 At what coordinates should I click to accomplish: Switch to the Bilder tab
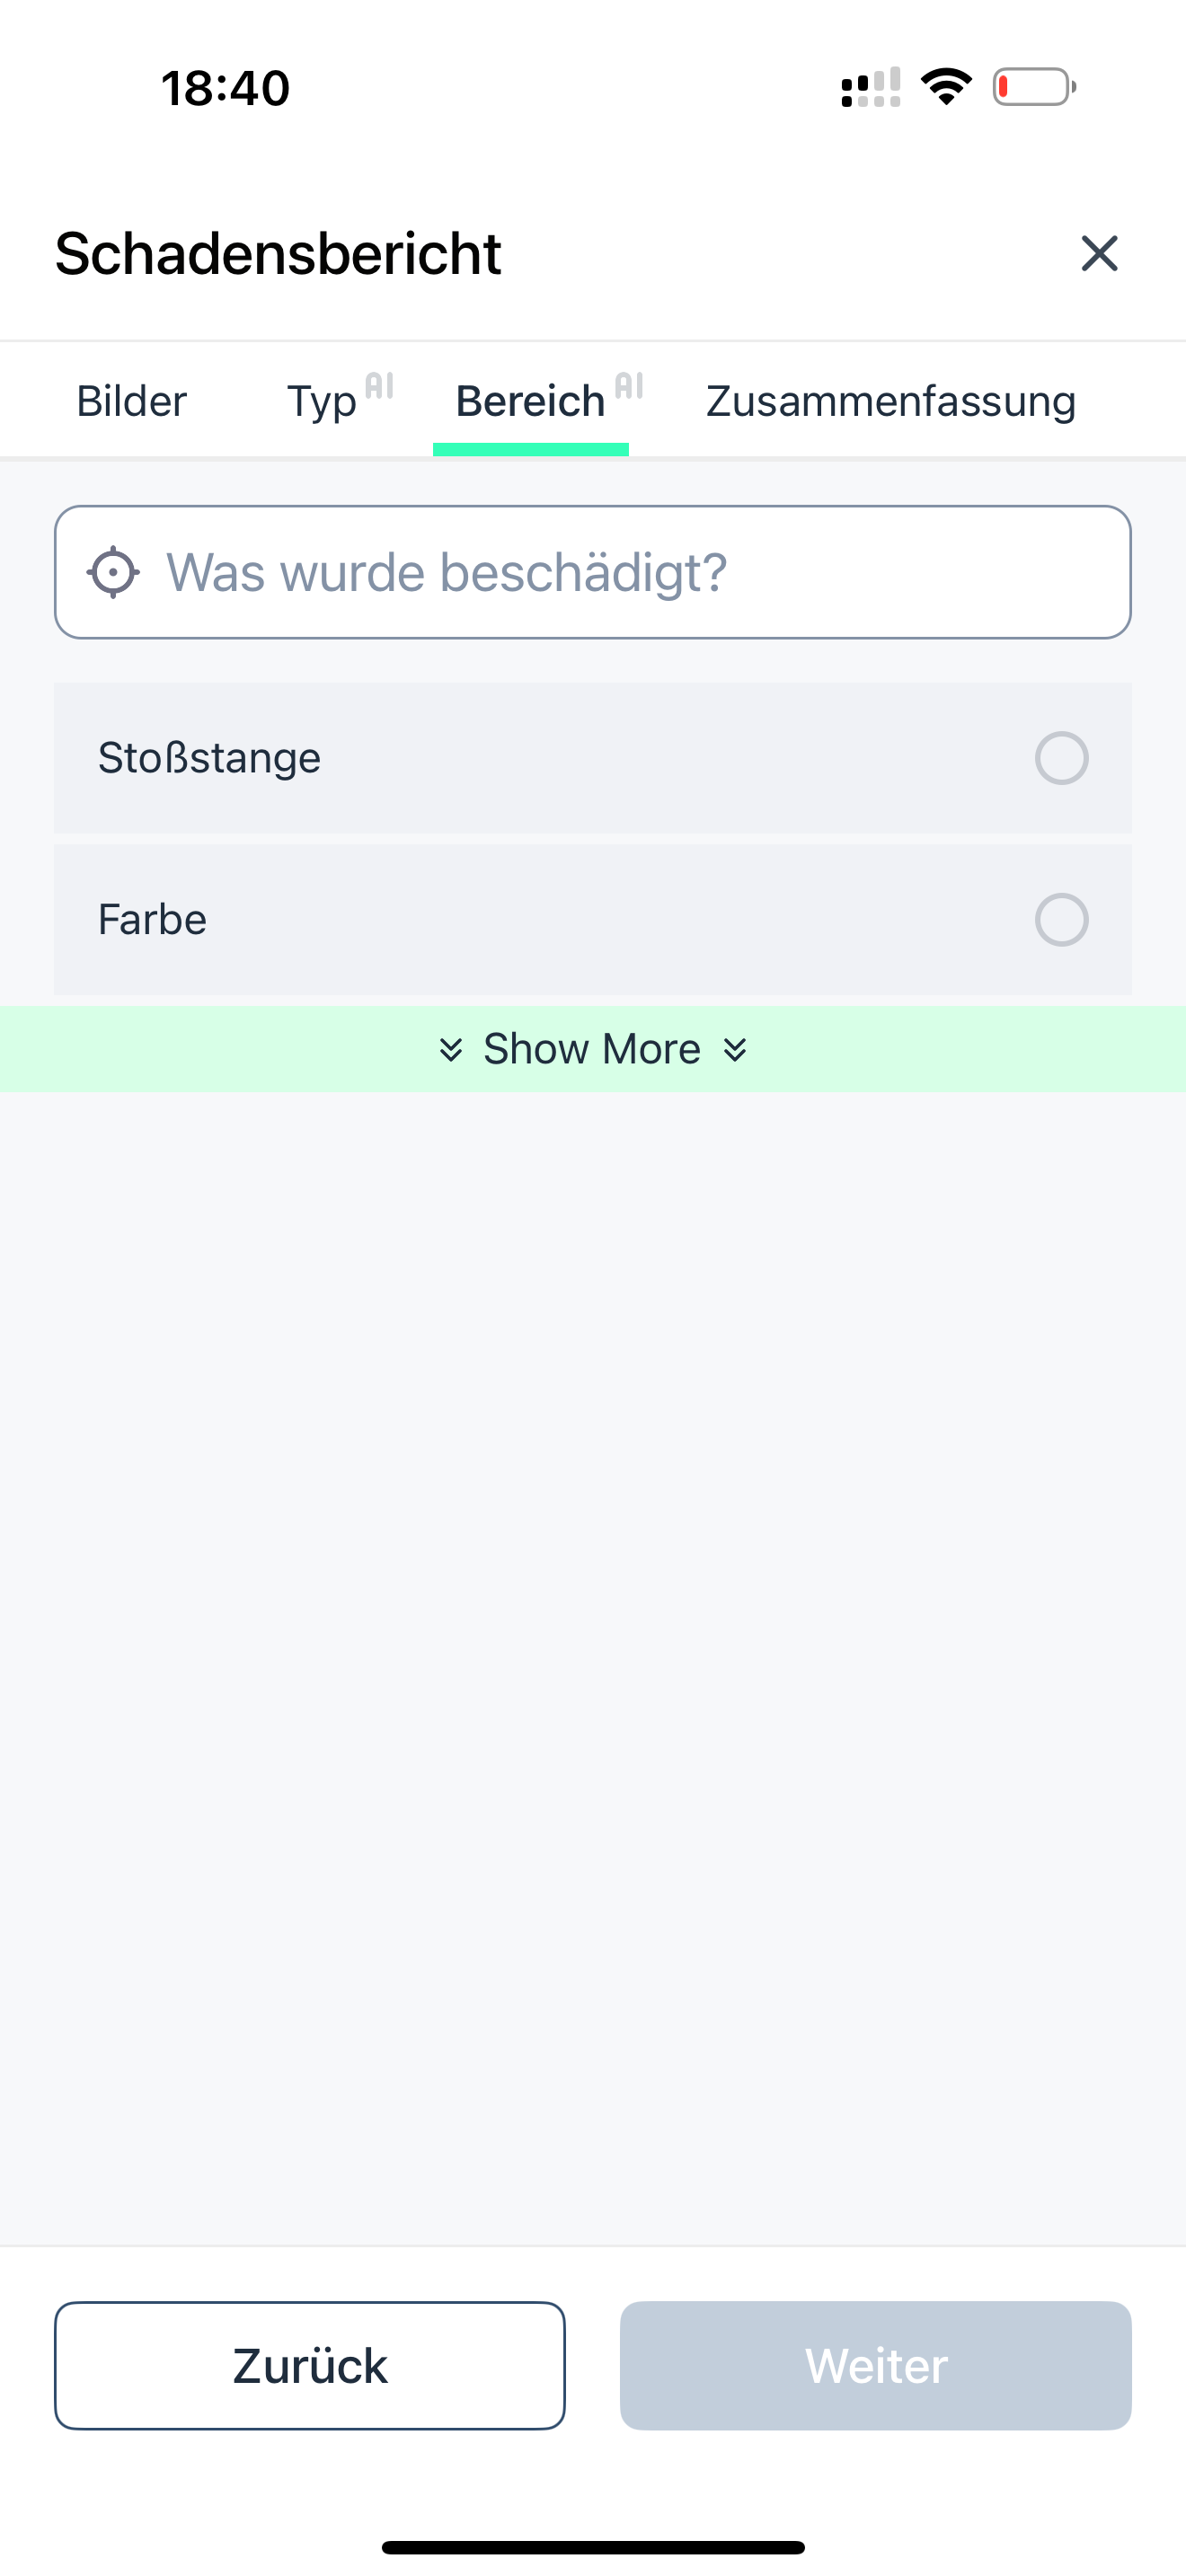131,401
